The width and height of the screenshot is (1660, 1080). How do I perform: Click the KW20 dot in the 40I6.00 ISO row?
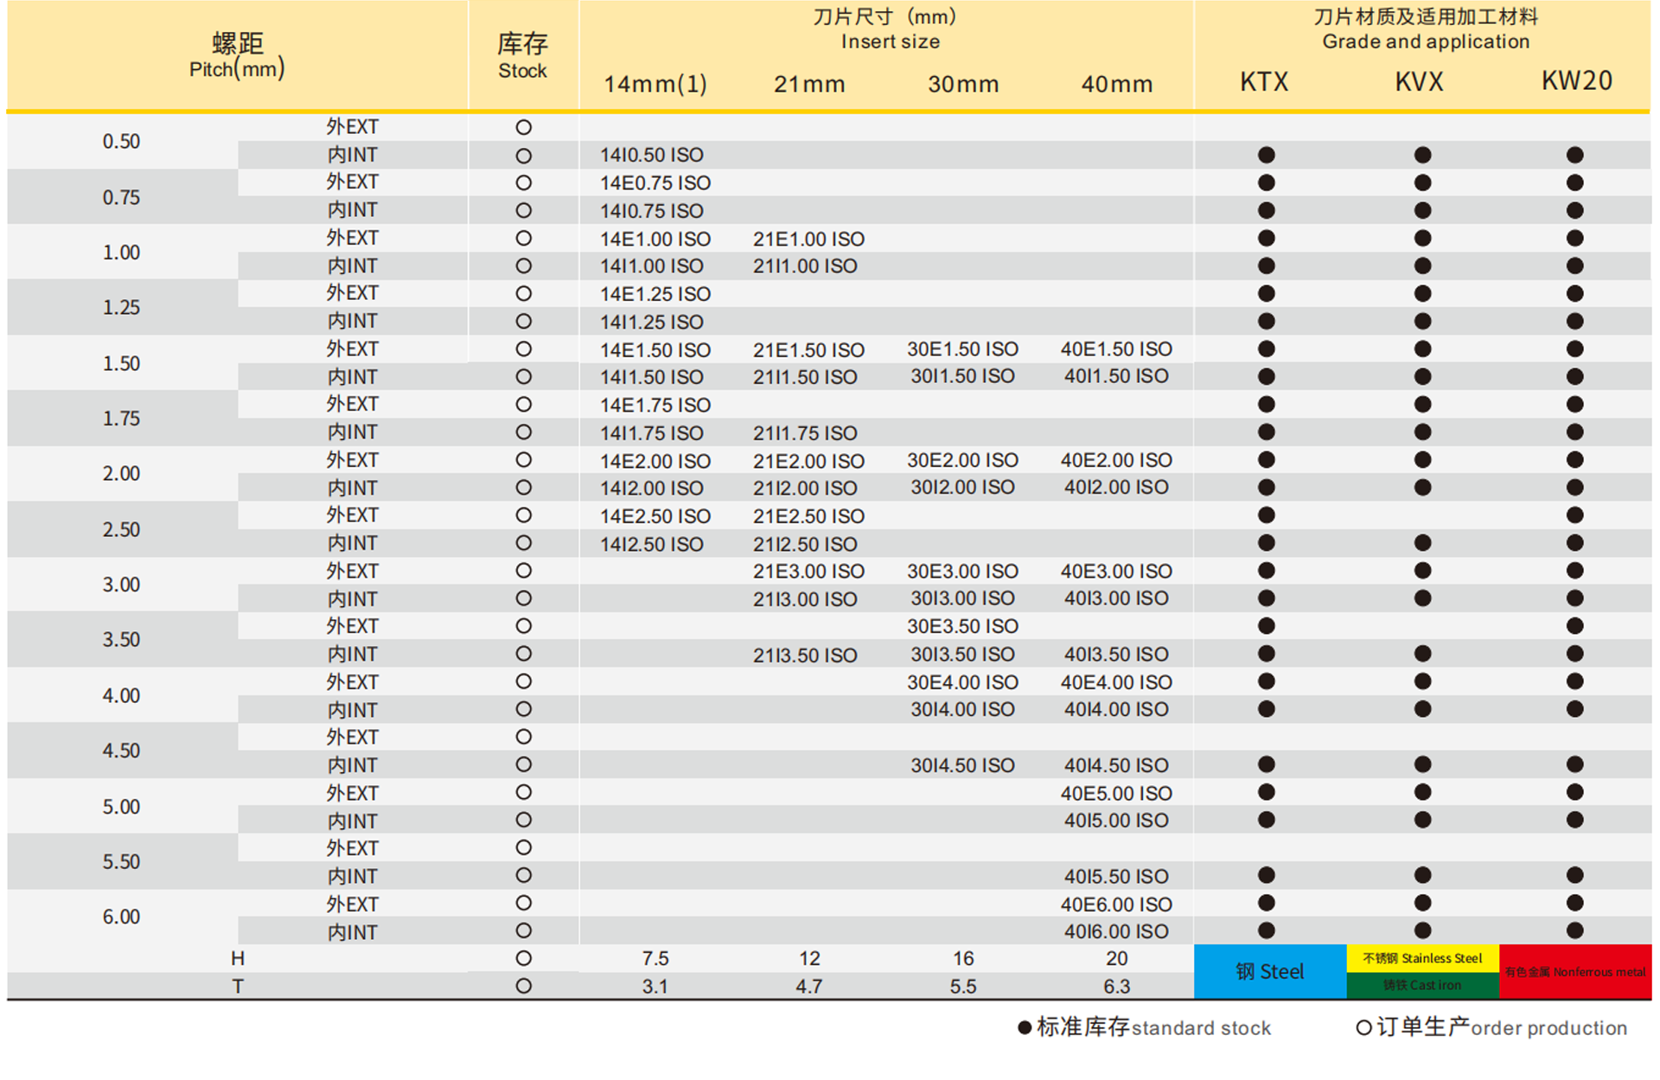(x=1575, y=931)
